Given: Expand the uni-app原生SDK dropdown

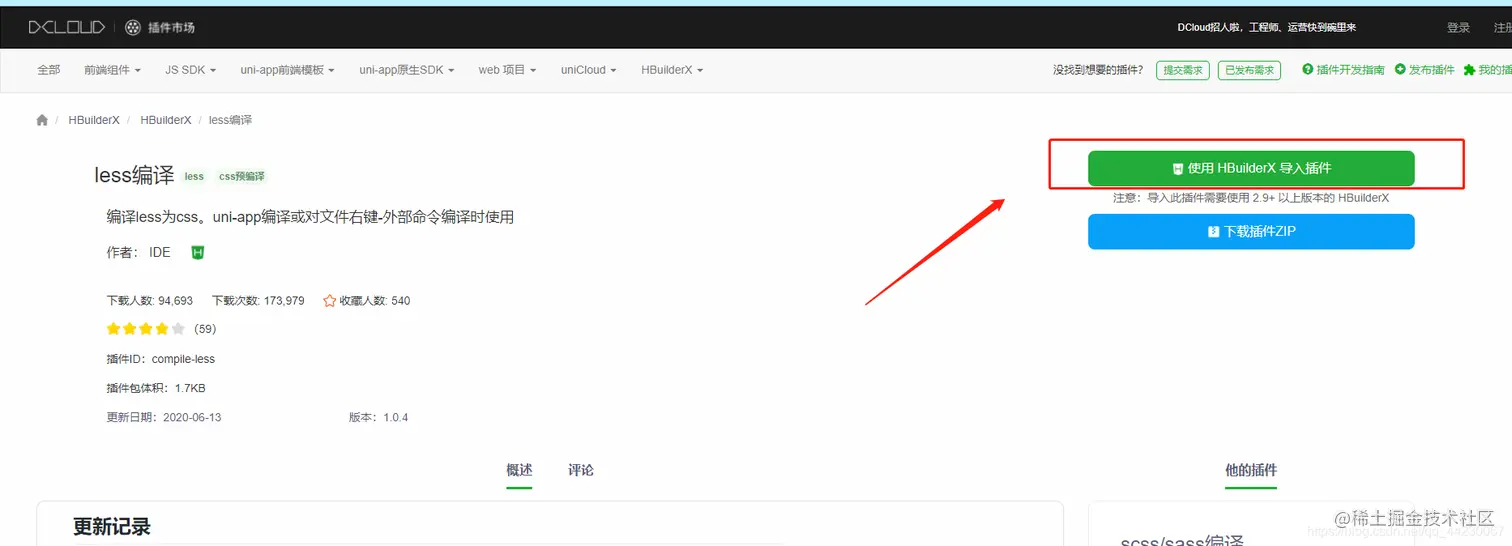Looking at the screenshot, I should click(407, 70).
